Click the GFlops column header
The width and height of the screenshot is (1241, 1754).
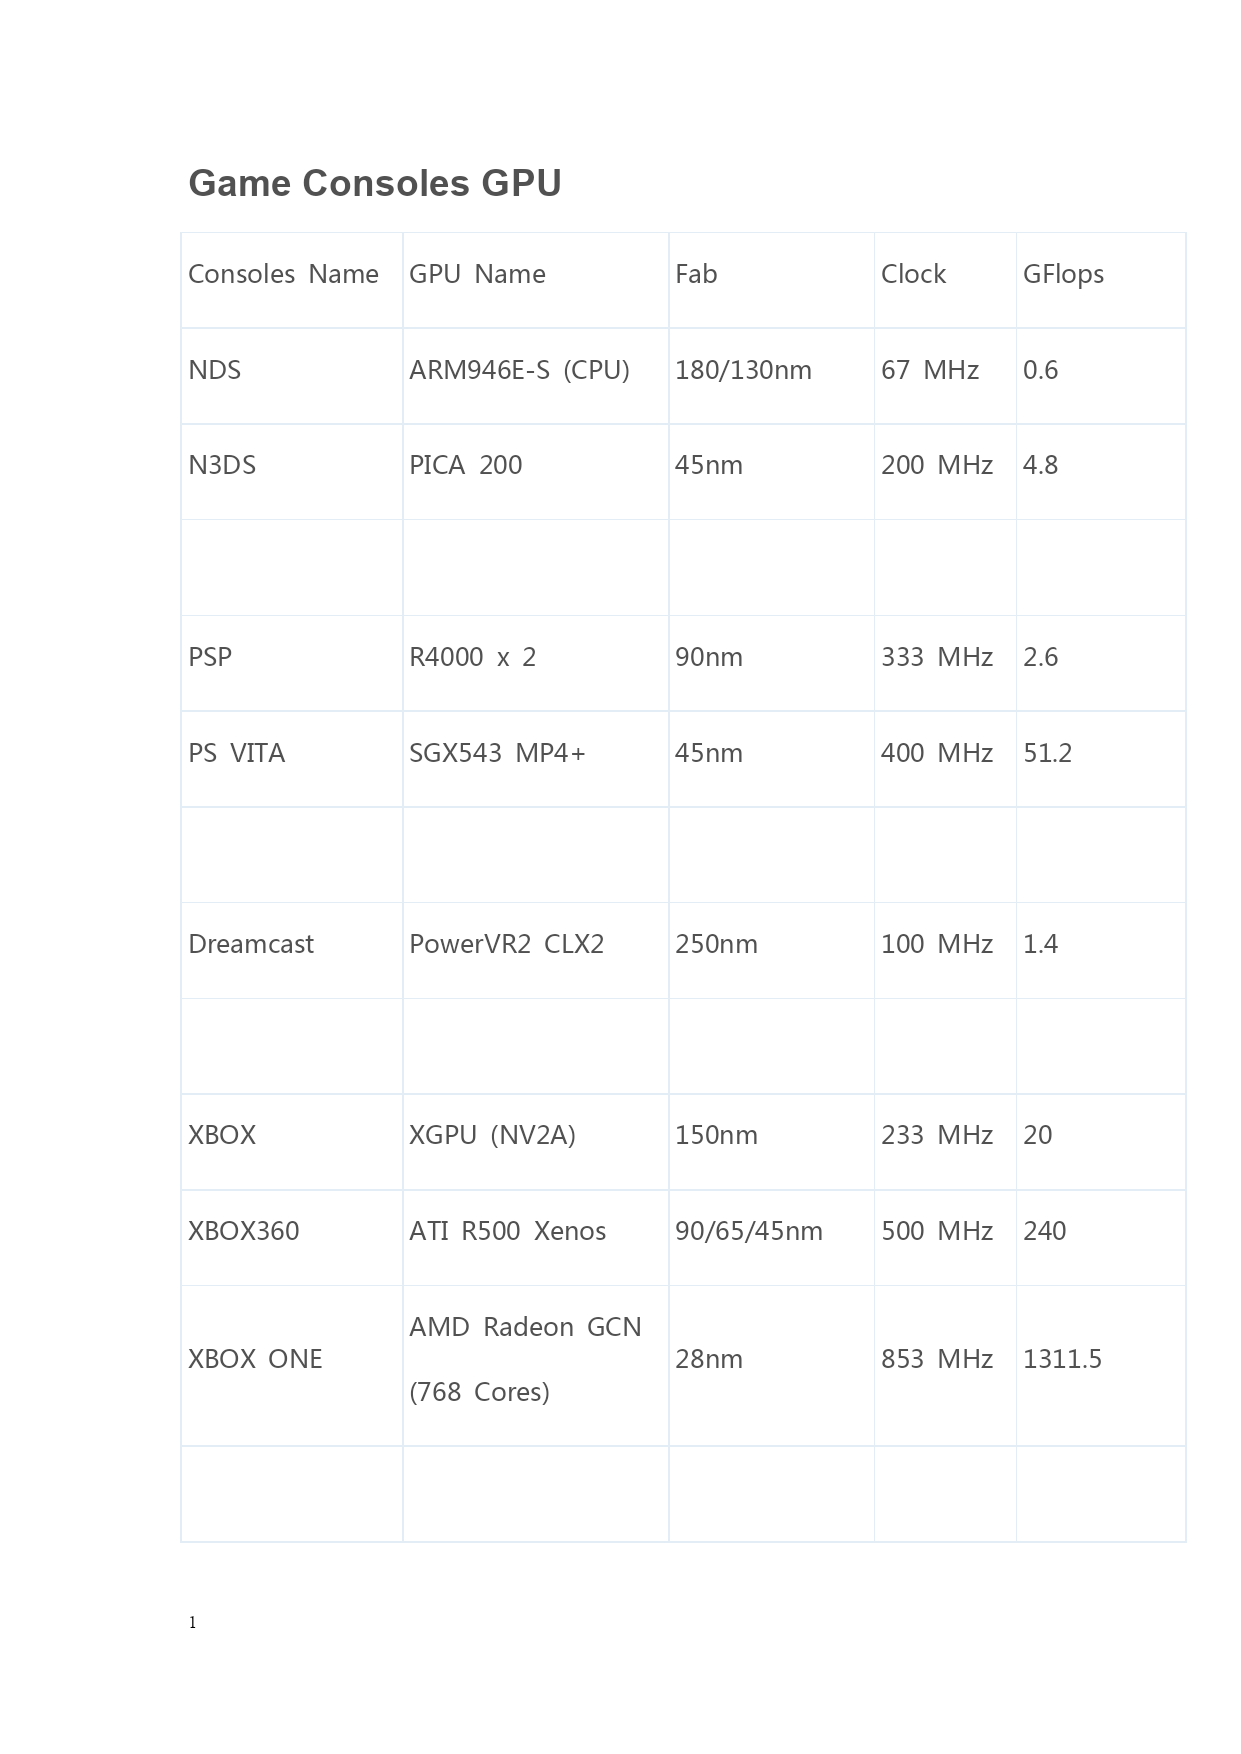coord(1101,280)
